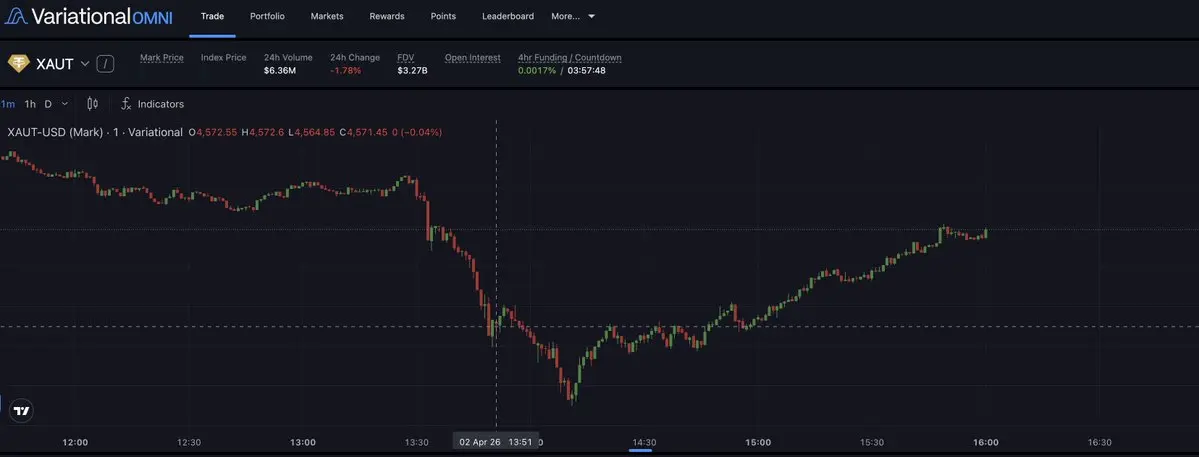Select the 1m timeframe
This screenshot has height=457, width=1199.
[x=8, y=104]
